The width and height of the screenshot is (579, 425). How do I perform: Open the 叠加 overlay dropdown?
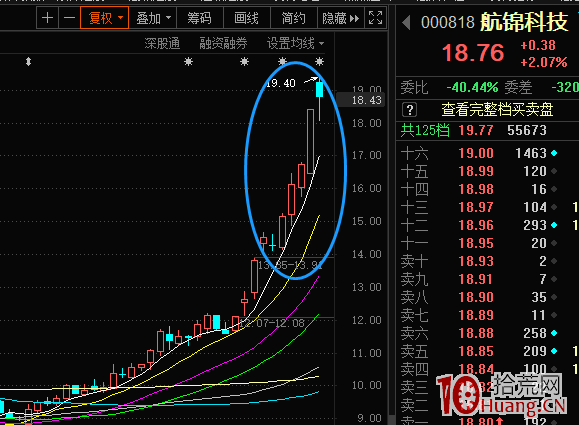[x=153, y=18]
